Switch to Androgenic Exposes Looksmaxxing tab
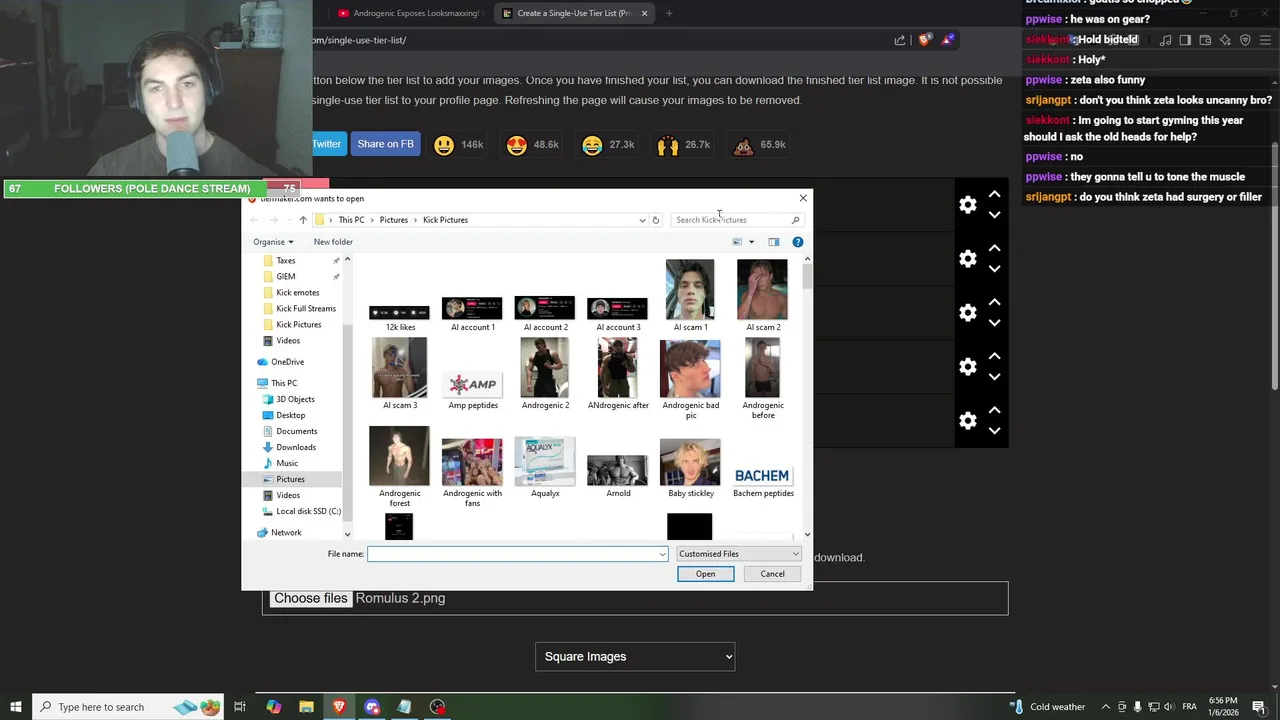1280x720 pixels. (x=409, y=13)
